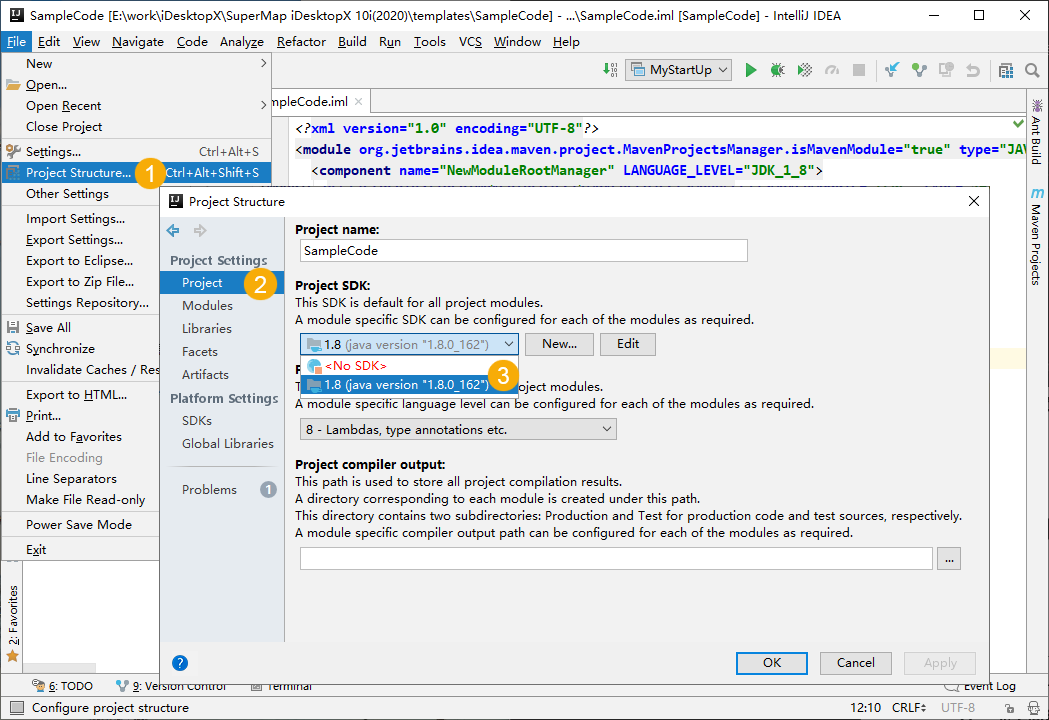Expand the project language level dropdown
This screenshot has width=1049, height=720.
click(458, 429)
